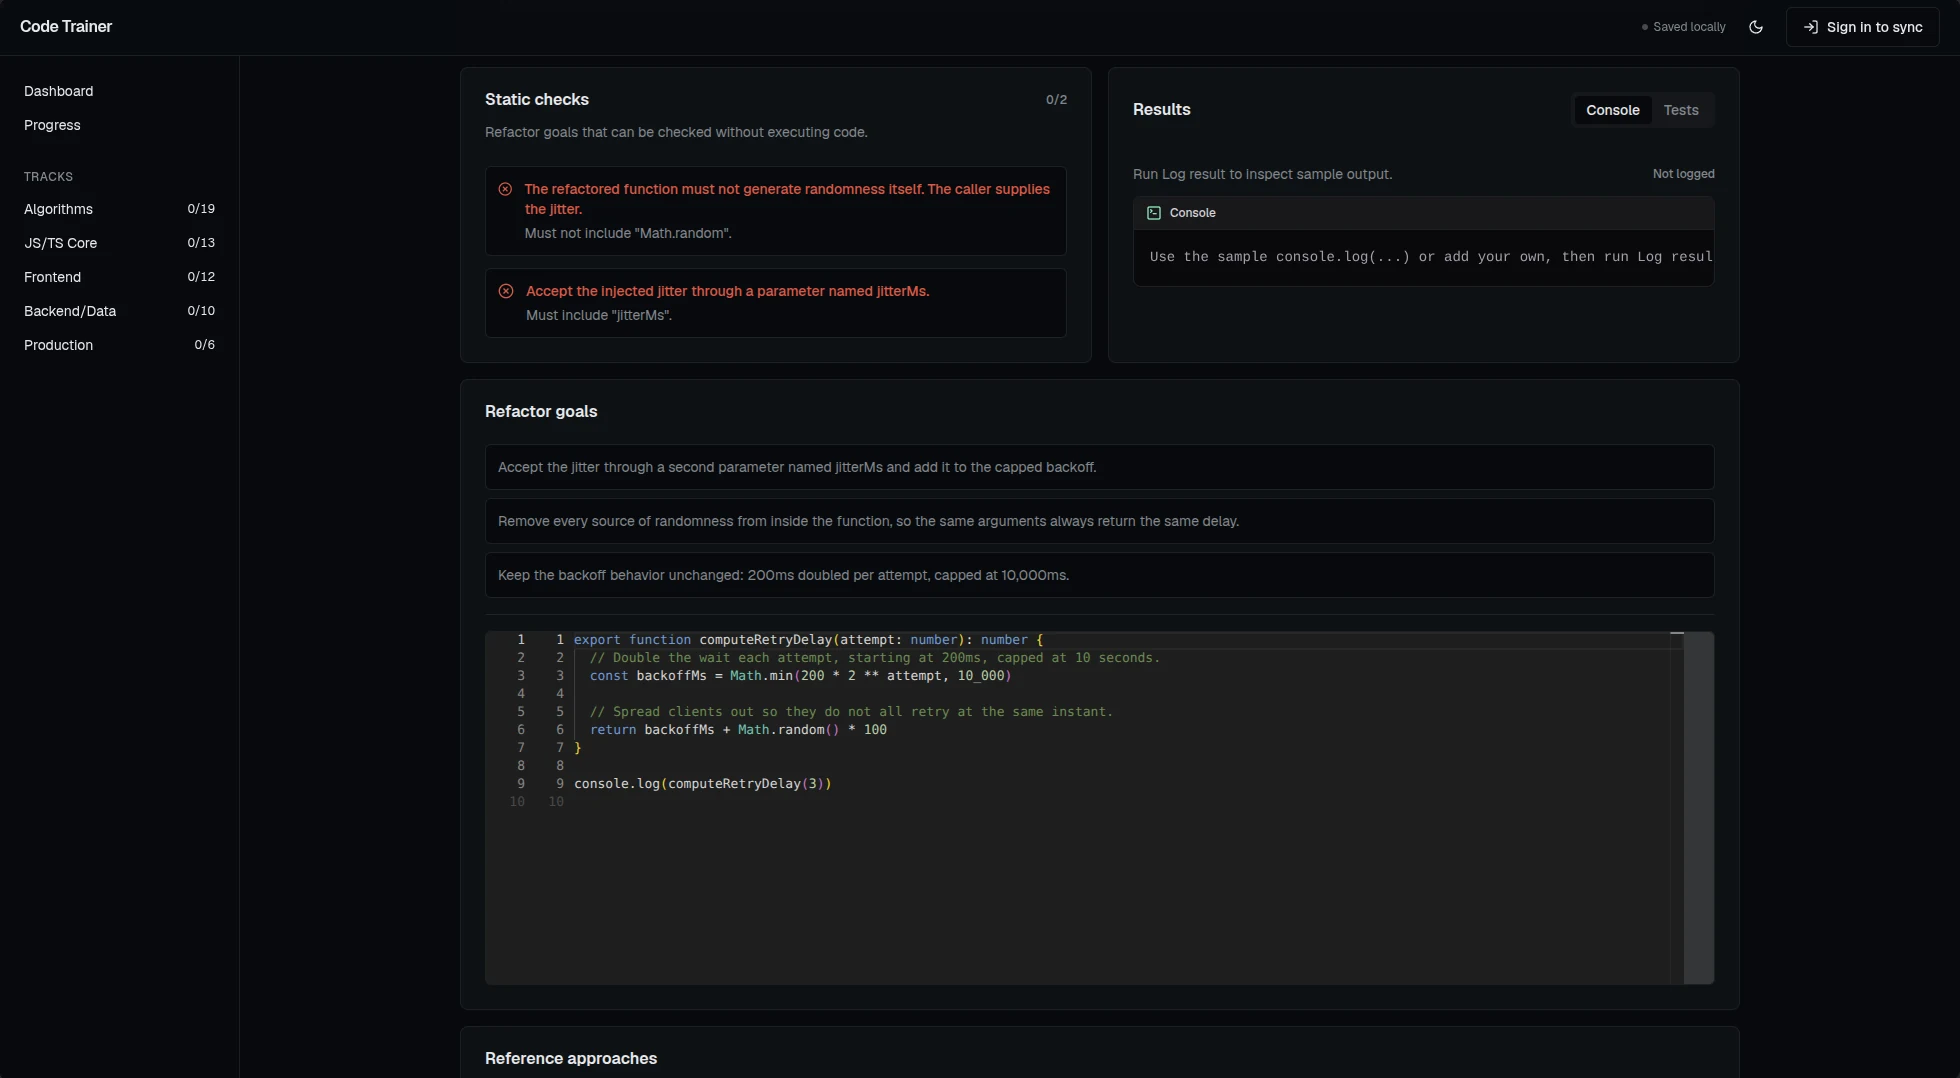The width and height of the screenshot is (1960, 1078).
Task: Click goal about removing every randomness source
Action: click(1099, 521)
